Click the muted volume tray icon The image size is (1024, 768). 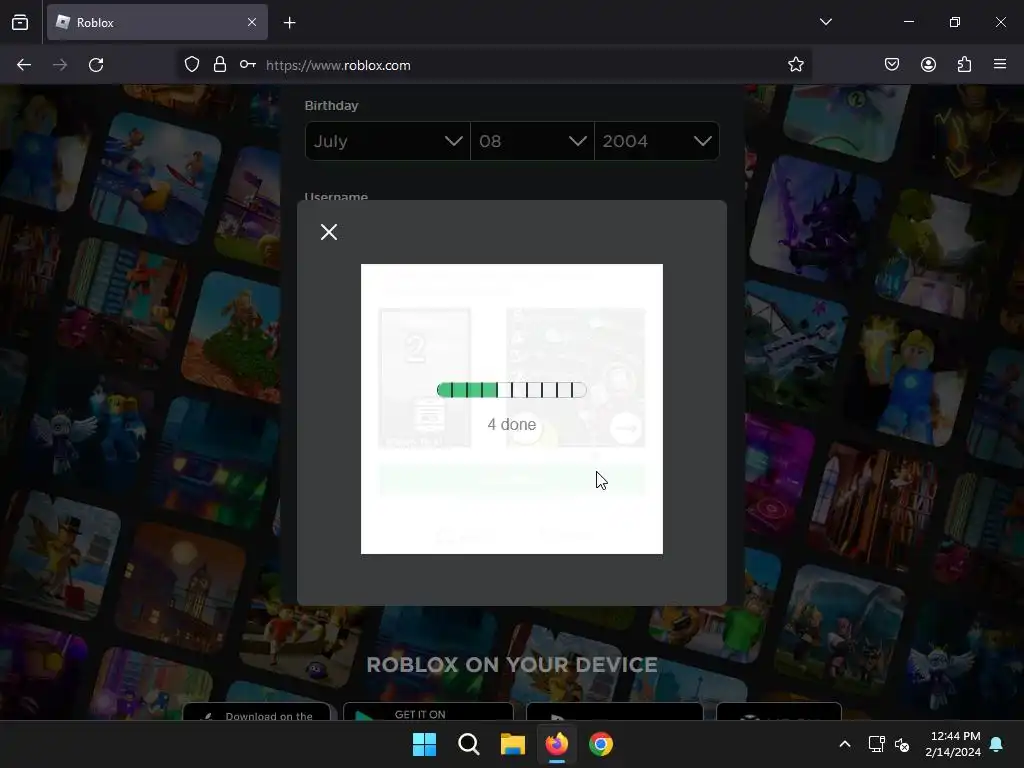pyautogui.click(x=902, y=744)
